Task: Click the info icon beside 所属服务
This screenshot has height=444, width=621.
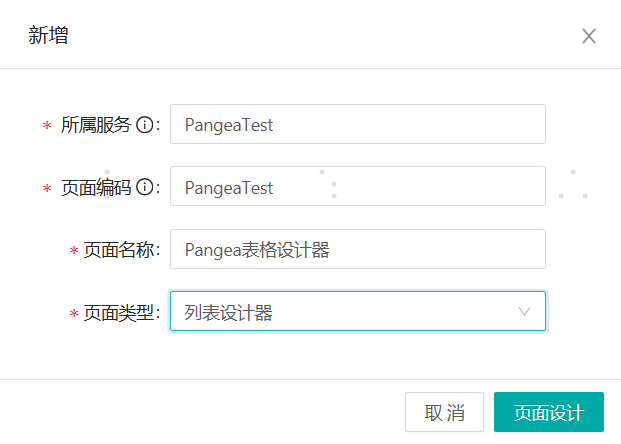Action: click(x=144, y=125)
